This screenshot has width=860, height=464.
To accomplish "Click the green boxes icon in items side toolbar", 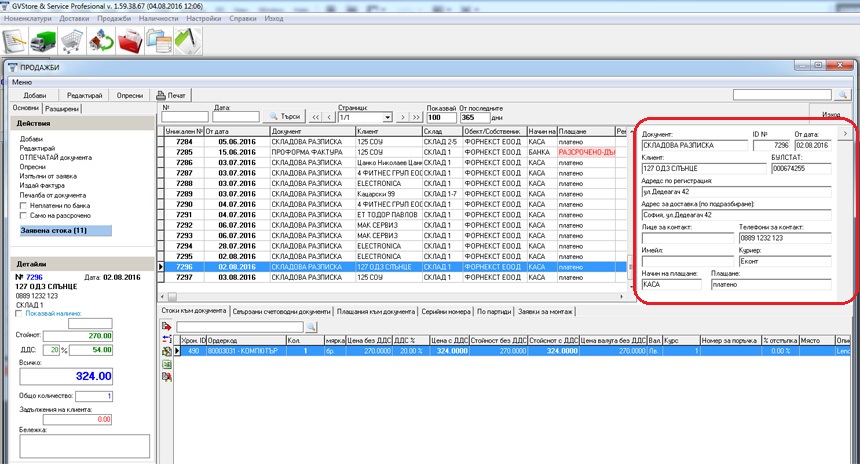I will point(167,351).
